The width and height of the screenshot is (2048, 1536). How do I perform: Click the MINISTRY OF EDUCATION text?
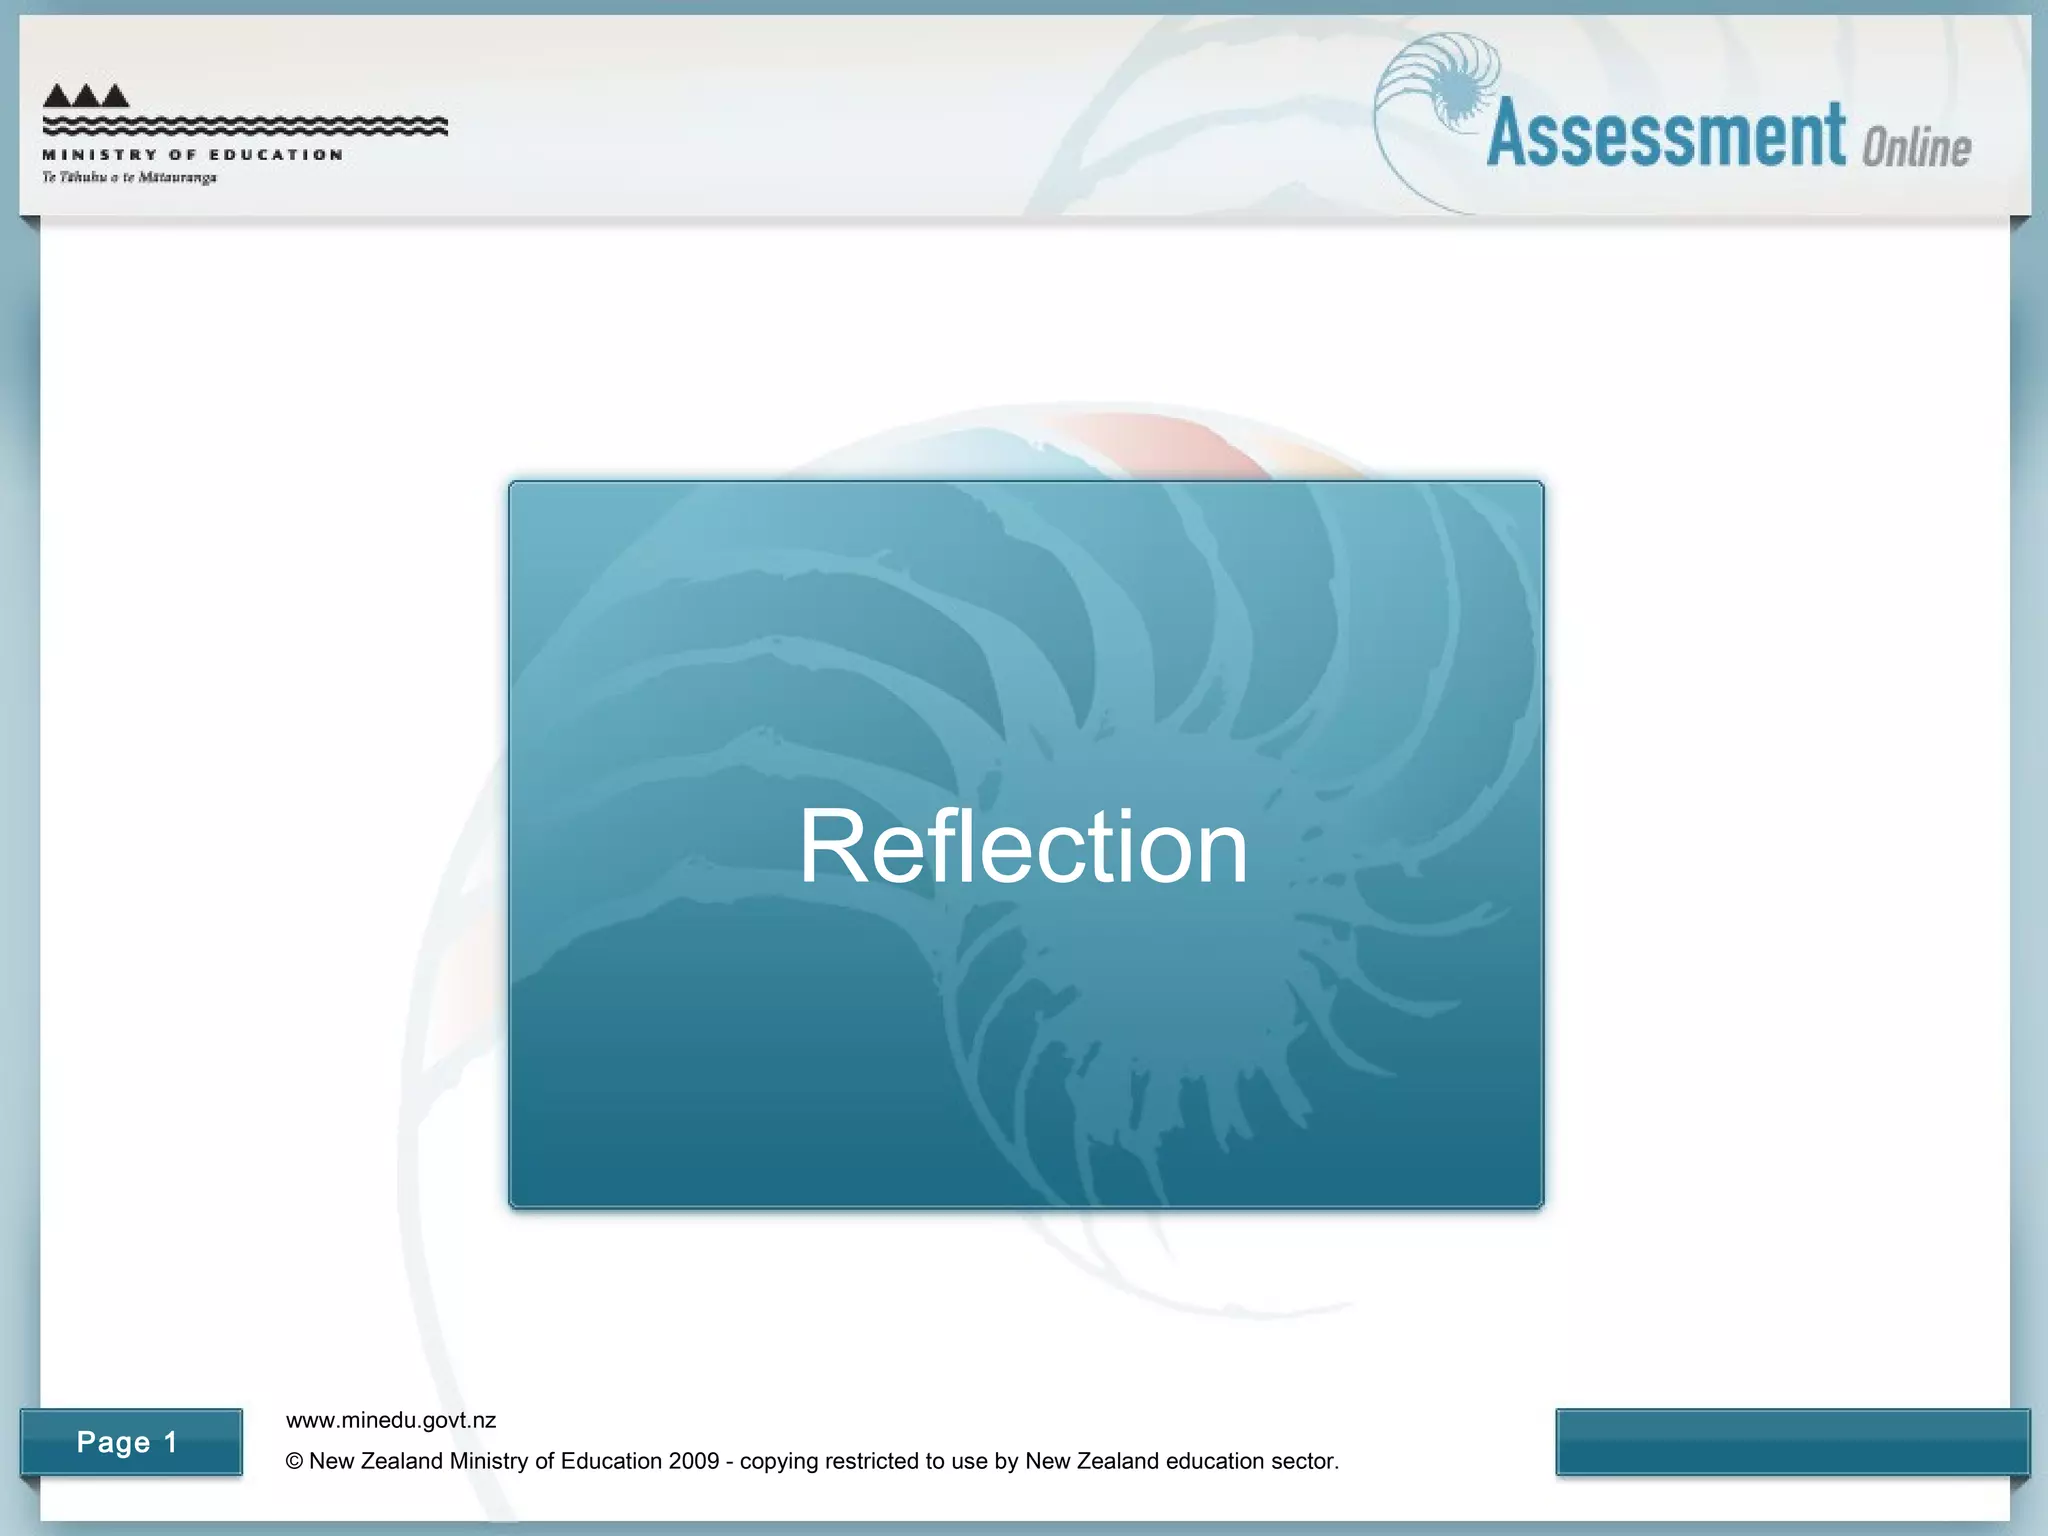click(193, 155)
